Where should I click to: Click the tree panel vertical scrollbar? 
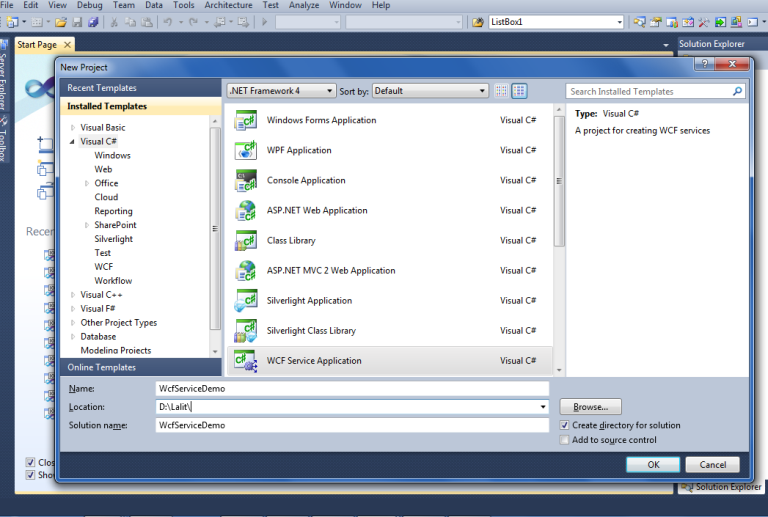[x=215, y=229]
